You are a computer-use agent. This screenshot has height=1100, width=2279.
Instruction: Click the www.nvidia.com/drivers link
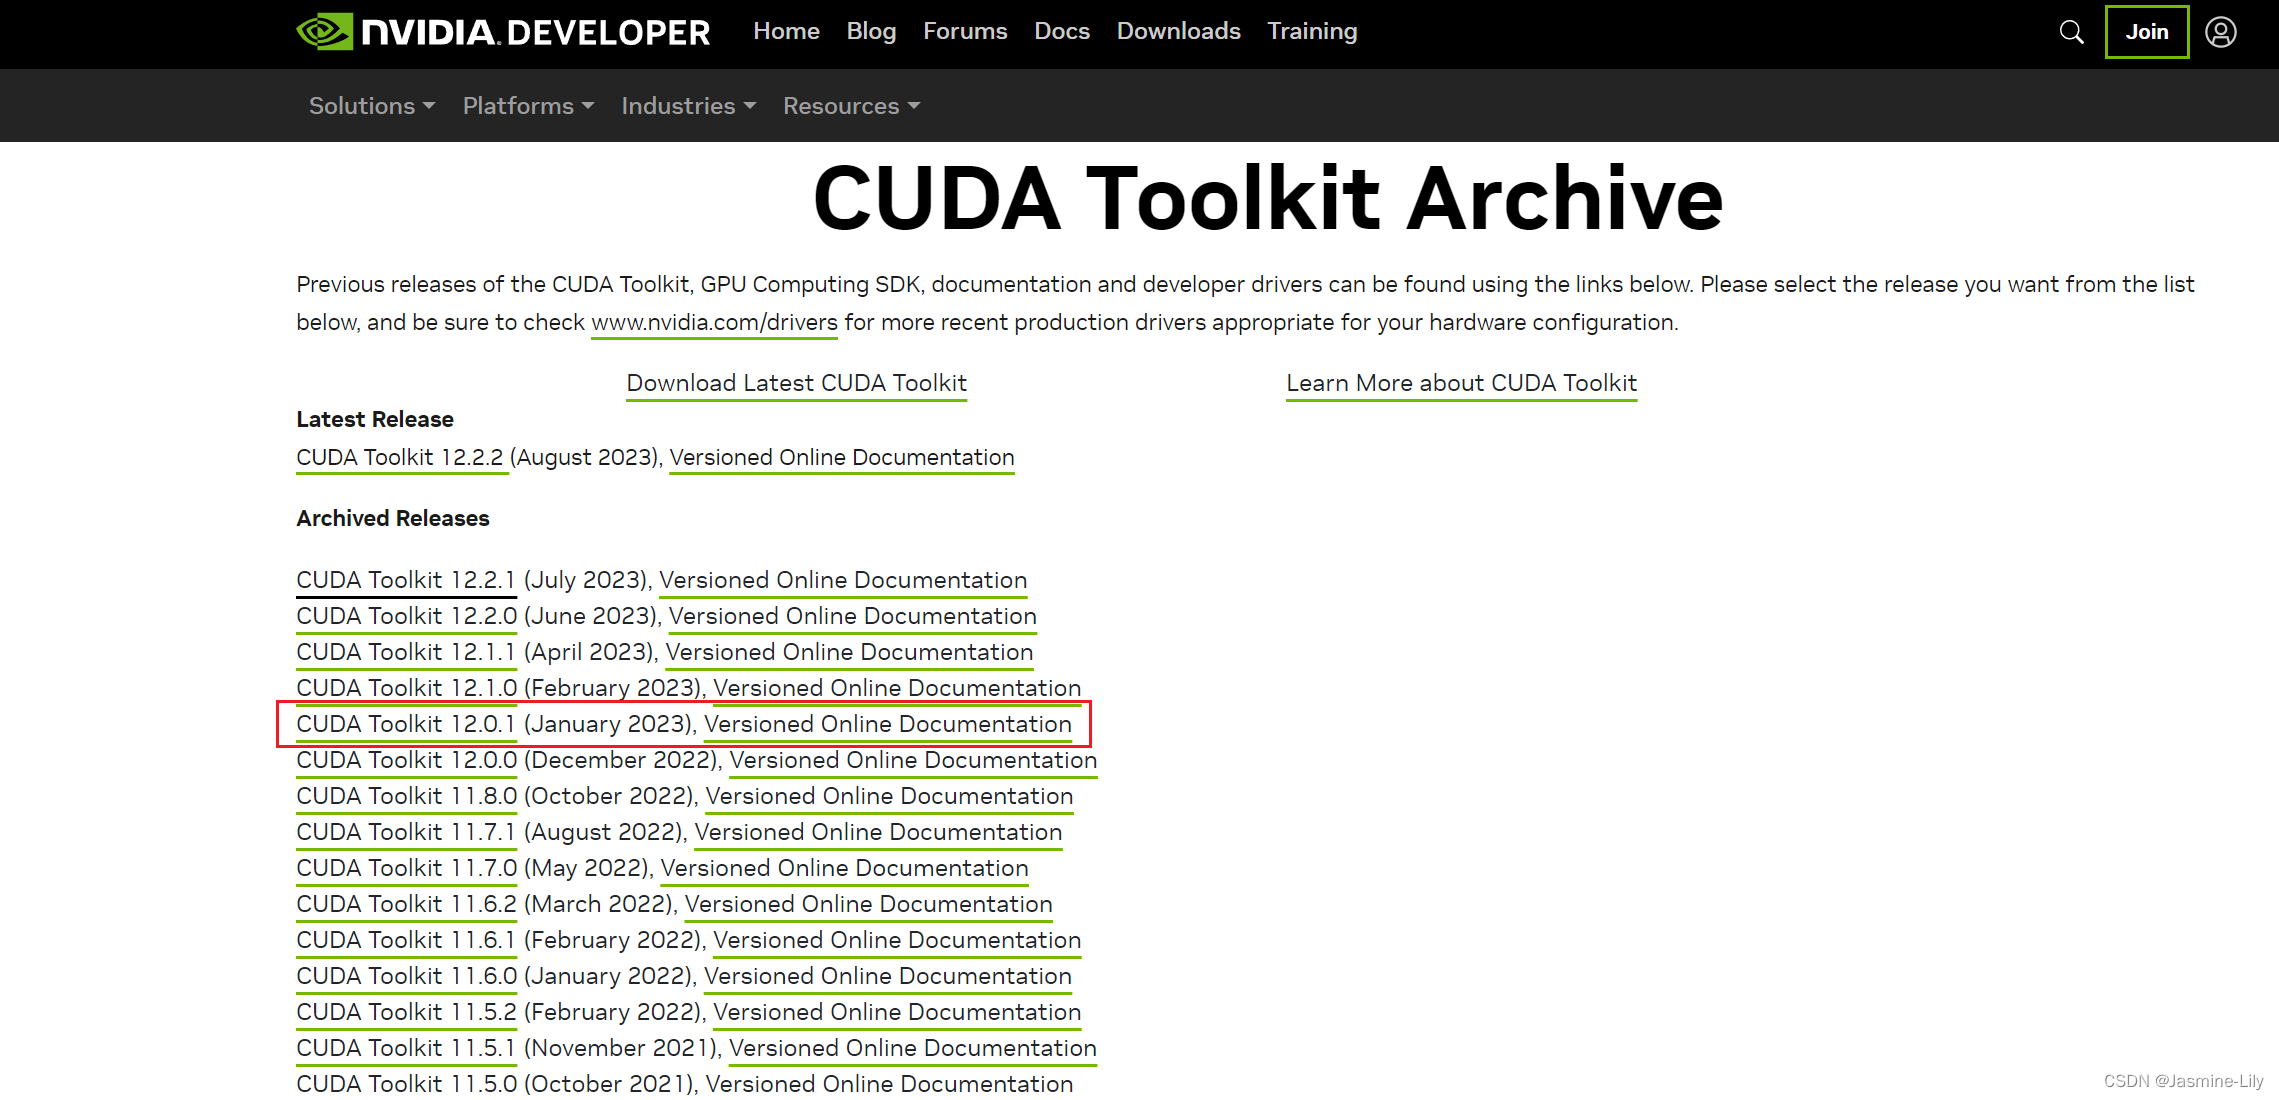point(714,322)
